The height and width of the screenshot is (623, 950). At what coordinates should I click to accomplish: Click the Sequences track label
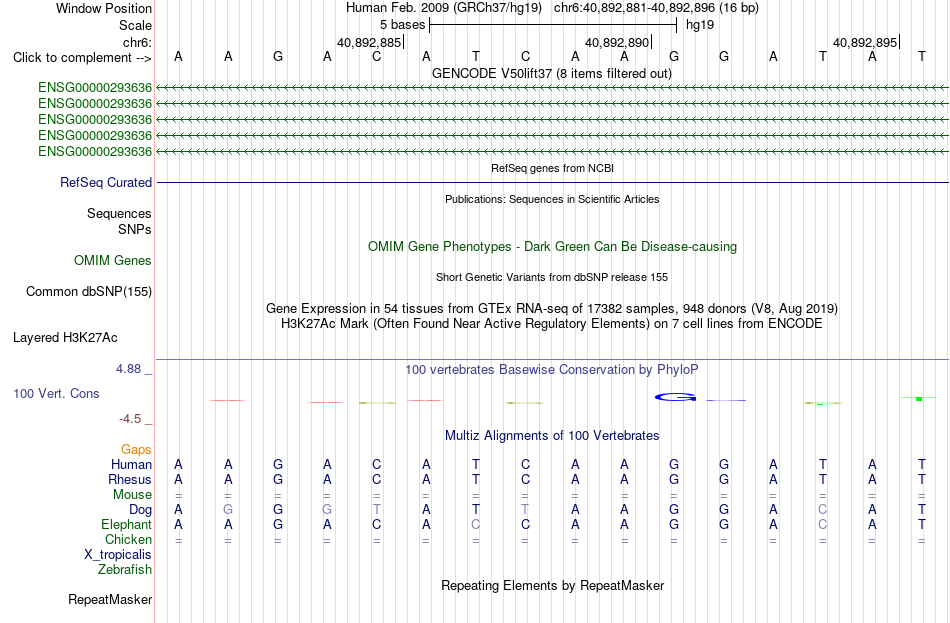[x=119, y=213]
